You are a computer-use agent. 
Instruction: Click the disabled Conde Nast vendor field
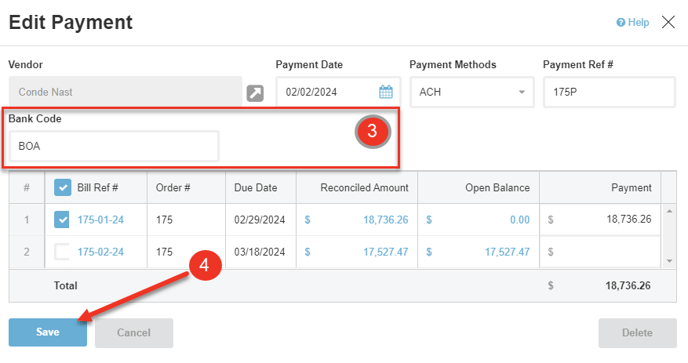pyautogui.click(x=125, y=91)
